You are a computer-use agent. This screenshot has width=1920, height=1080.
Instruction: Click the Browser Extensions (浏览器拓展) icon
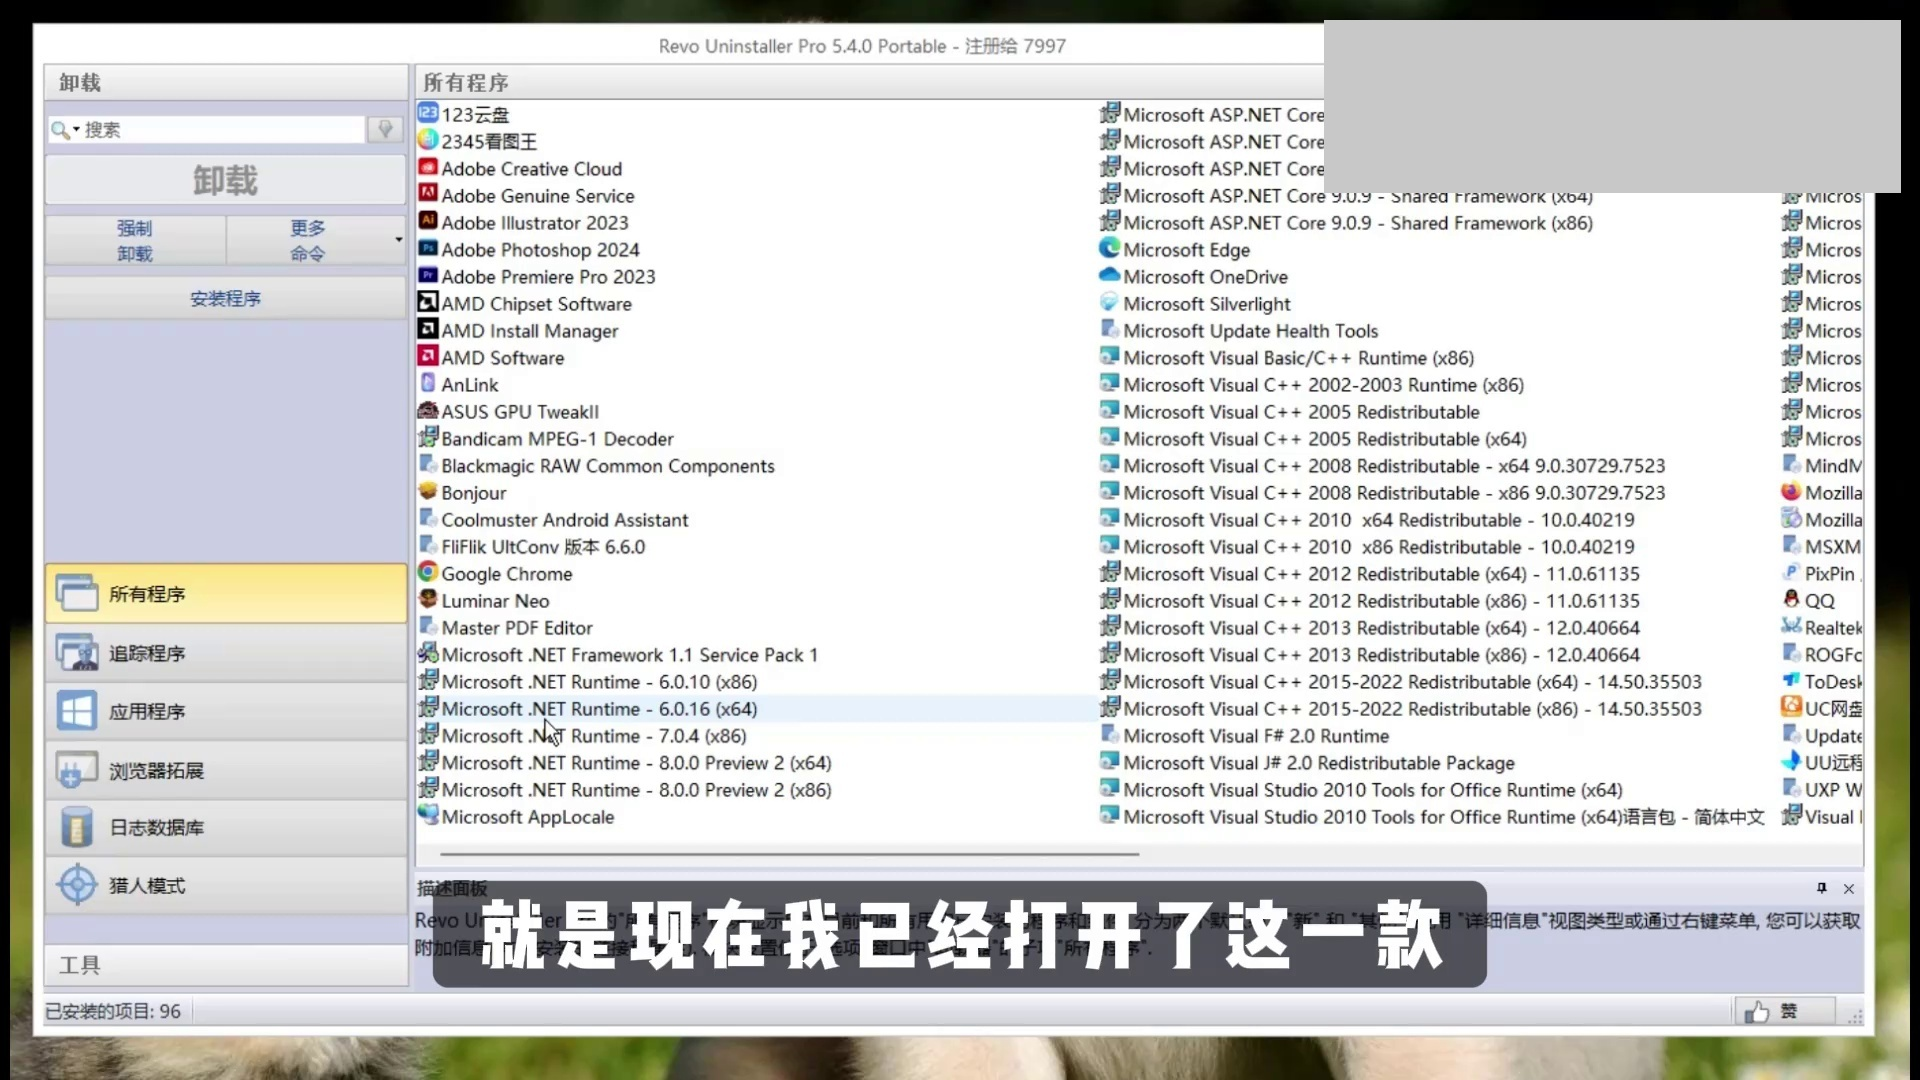77,770
